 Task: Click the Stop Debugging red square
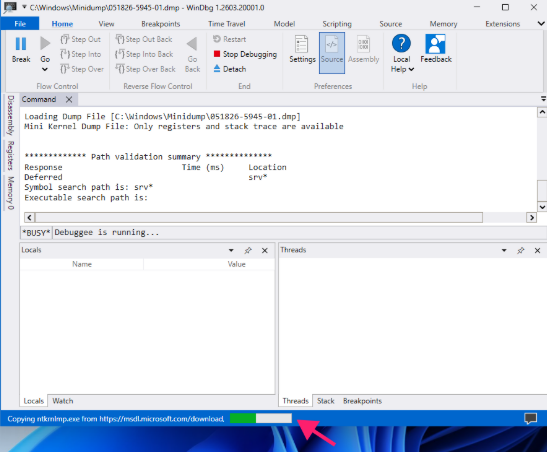tap(217, 54)
